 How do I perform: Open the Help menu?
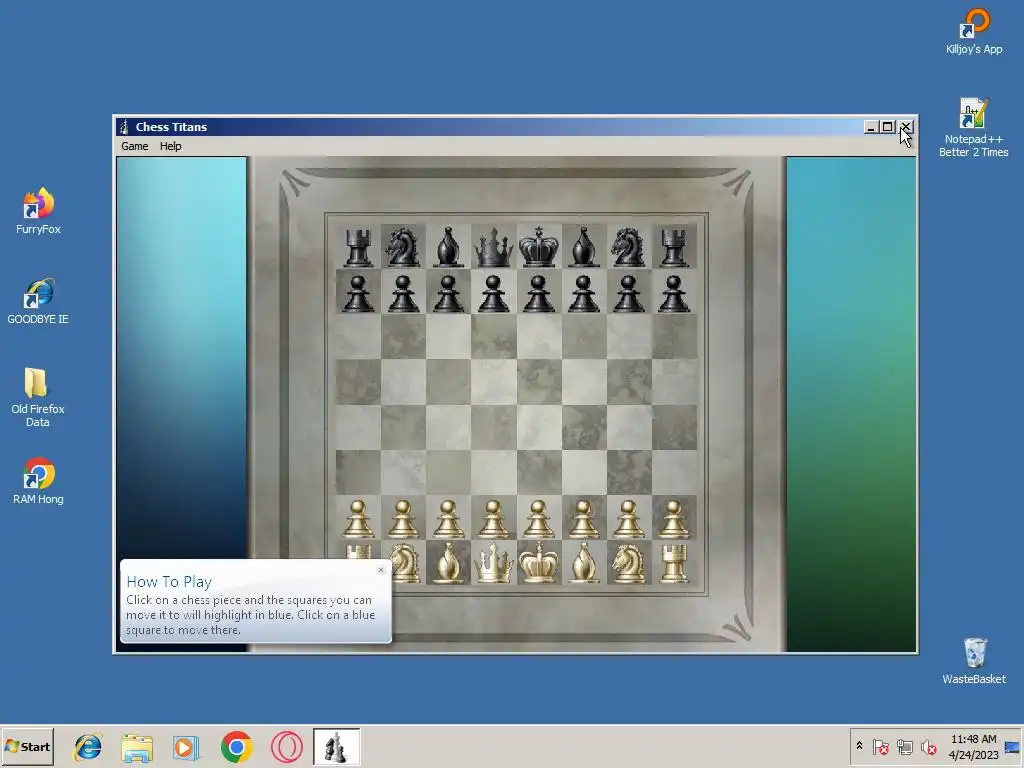[170, 146]
